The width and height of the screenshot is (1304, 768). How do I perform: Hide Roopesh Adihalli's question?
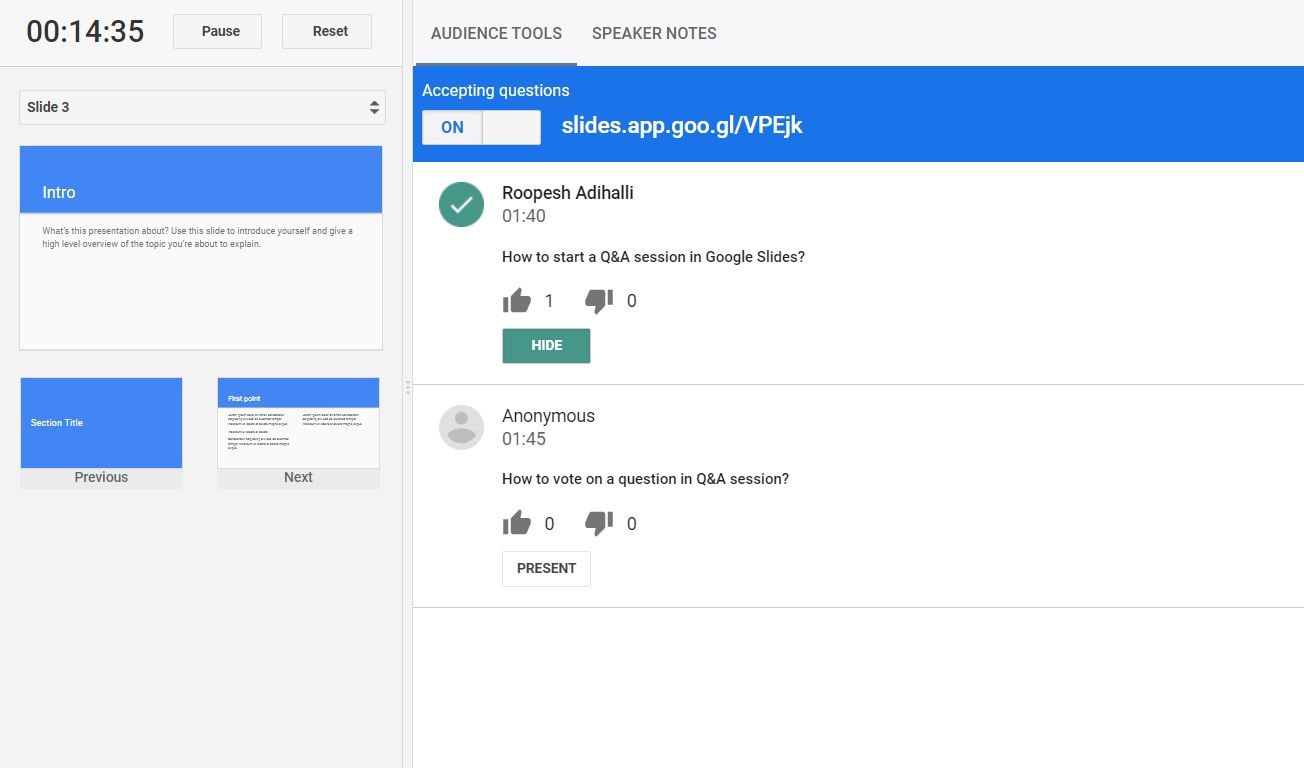[x=546, y=345]
